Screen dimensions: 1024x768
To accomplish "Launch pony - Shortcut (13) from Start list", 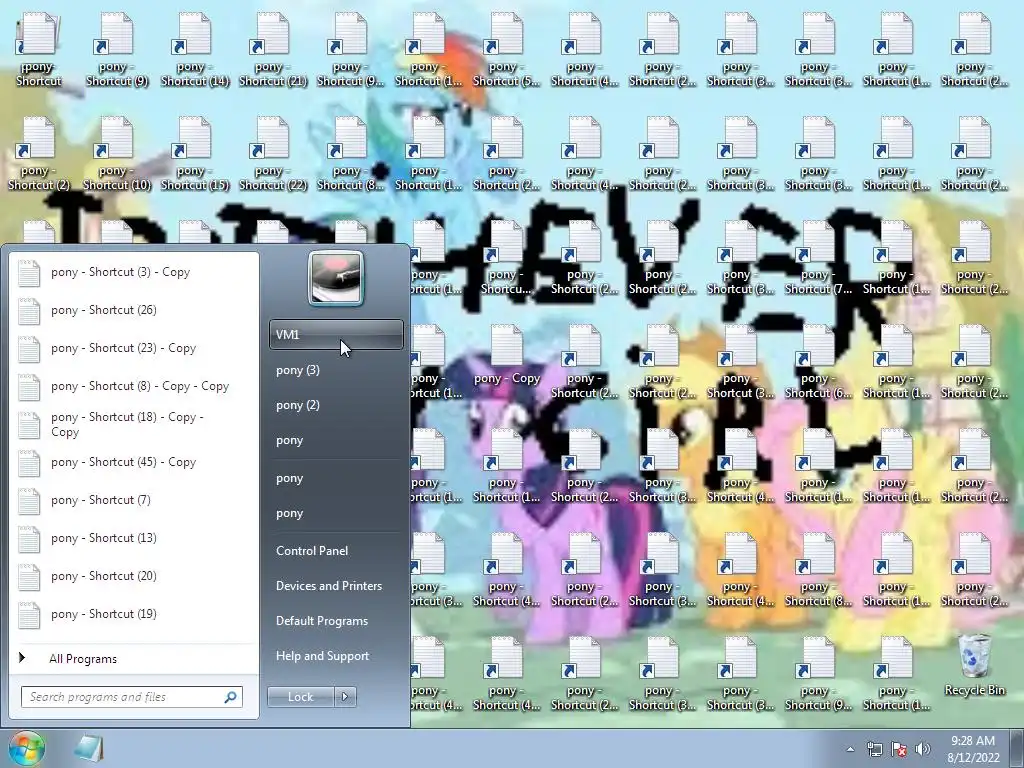I will pyautogui.click(x=134, y=538).
